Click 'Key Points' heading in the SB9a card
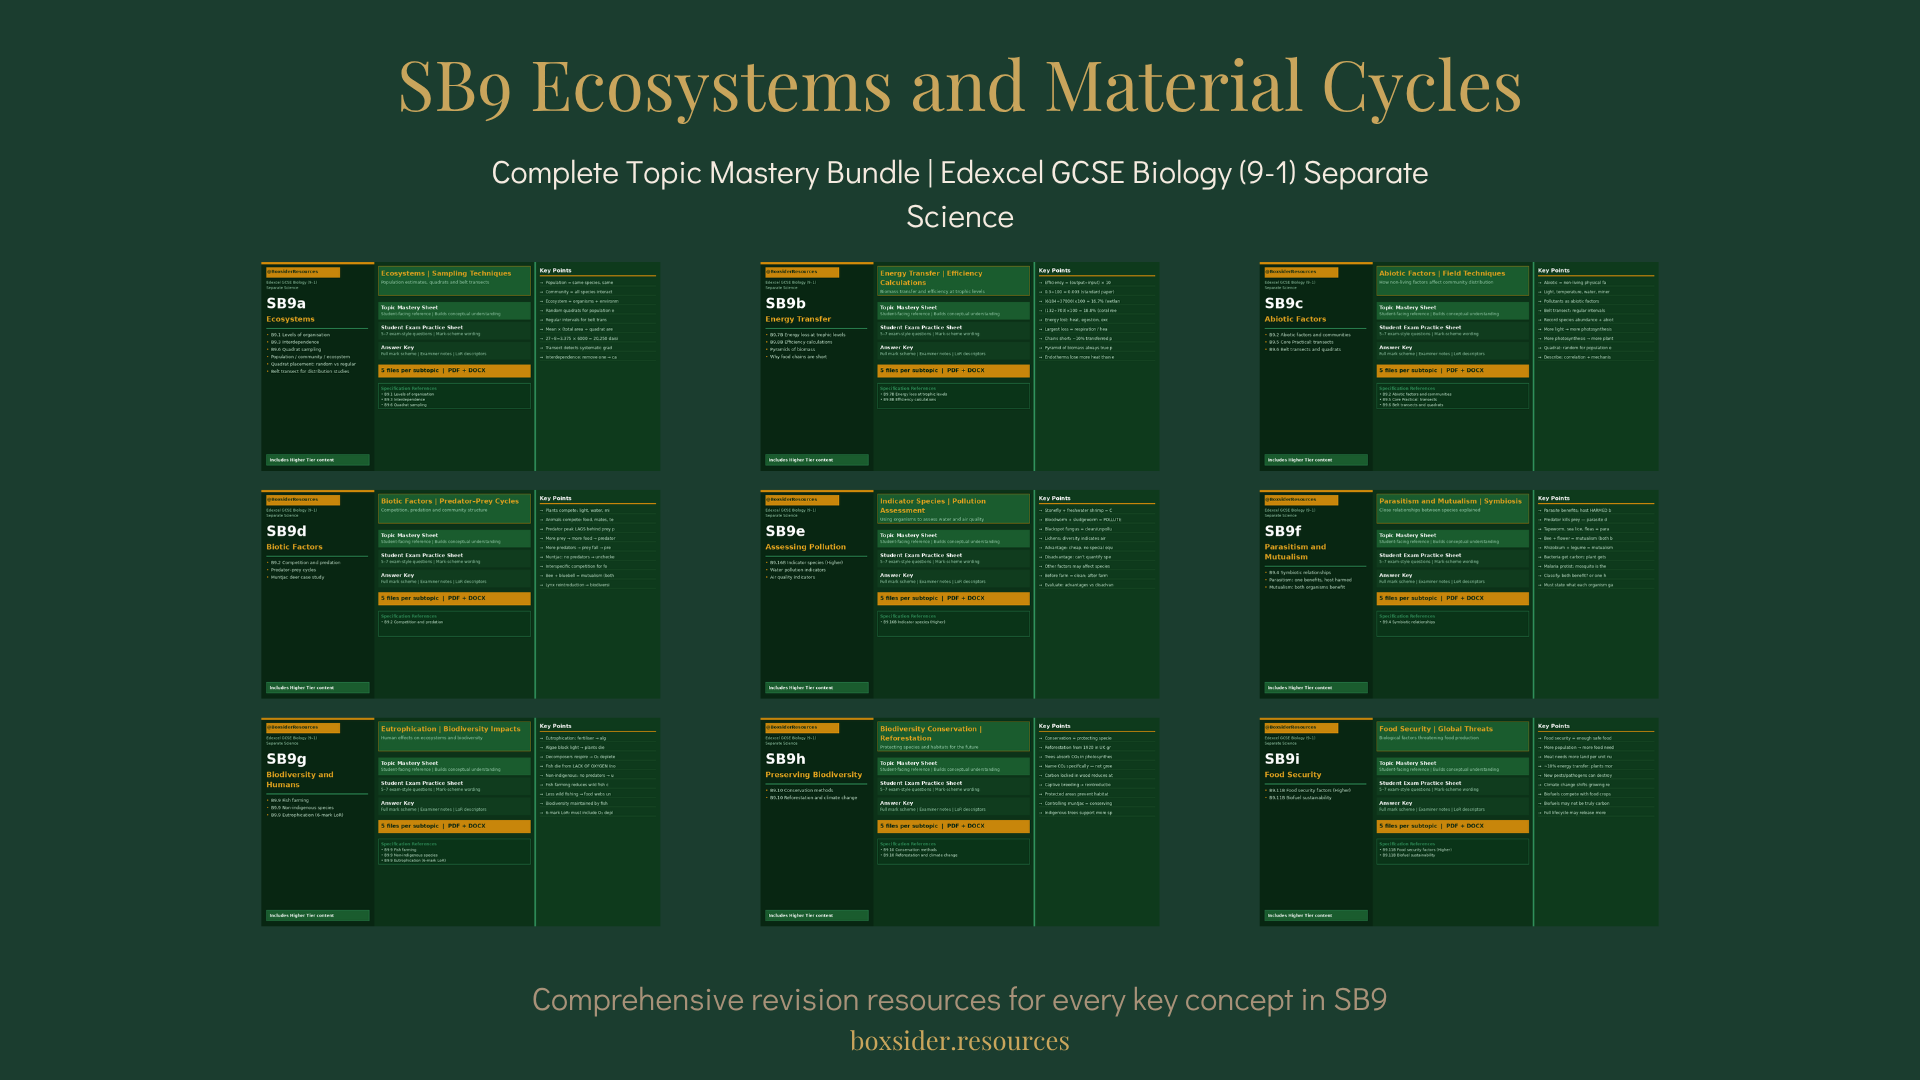Screen dimensions: 1920x1080 (556, 271)
